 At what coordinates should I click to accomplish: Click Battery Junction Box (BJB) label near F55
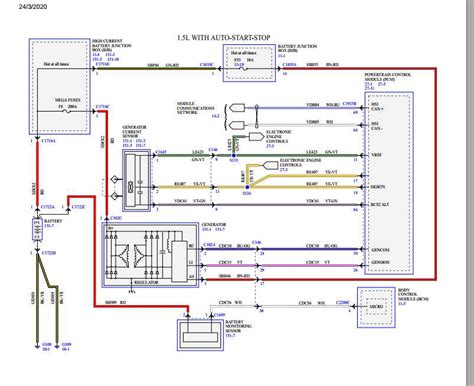pos(297,48)
